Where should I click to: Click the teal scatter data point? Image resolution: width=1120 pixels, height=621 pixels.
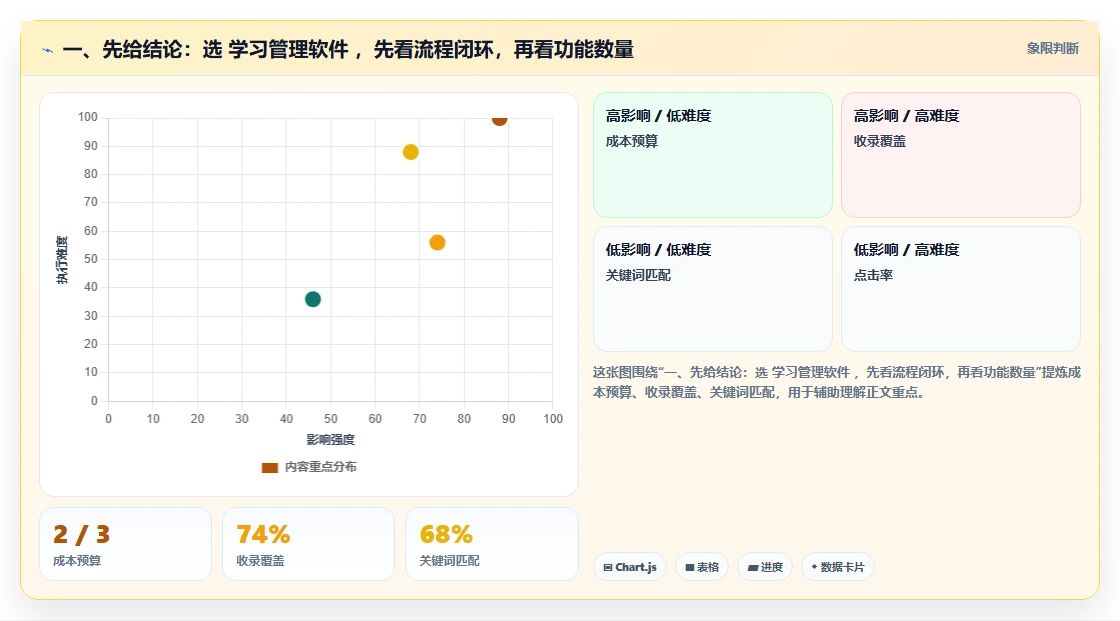pyautogui.click(x=313, y=299)
